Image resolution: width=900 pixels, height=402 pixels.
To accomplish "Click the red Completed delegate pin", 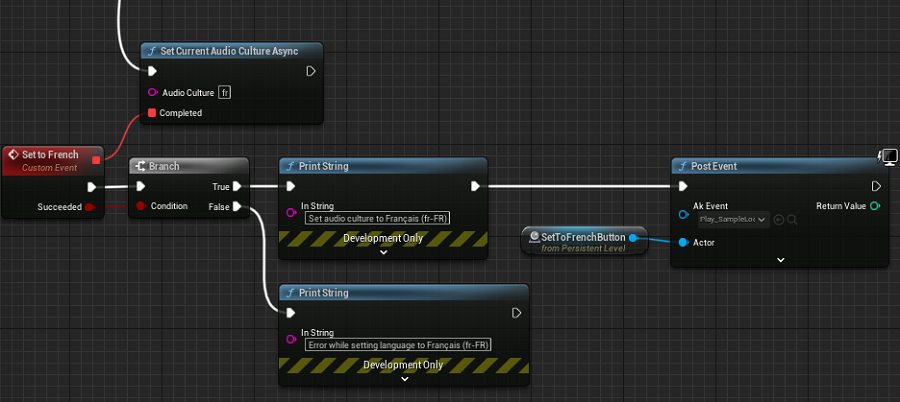I will 152,113.
